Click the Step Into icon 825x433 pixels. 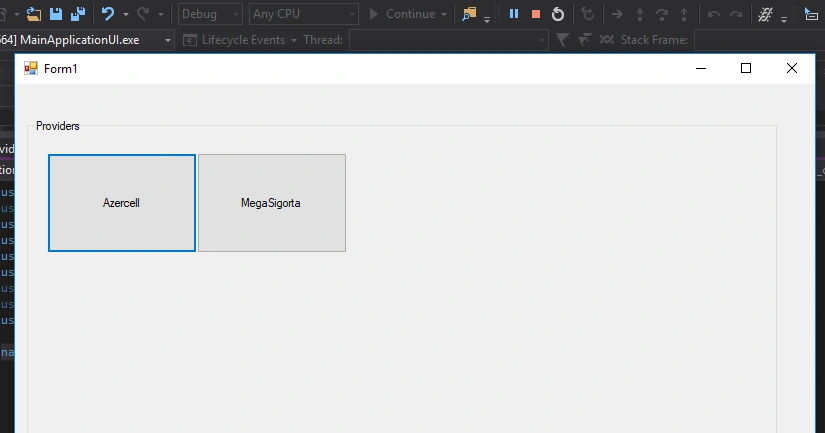tap(640, 14)
